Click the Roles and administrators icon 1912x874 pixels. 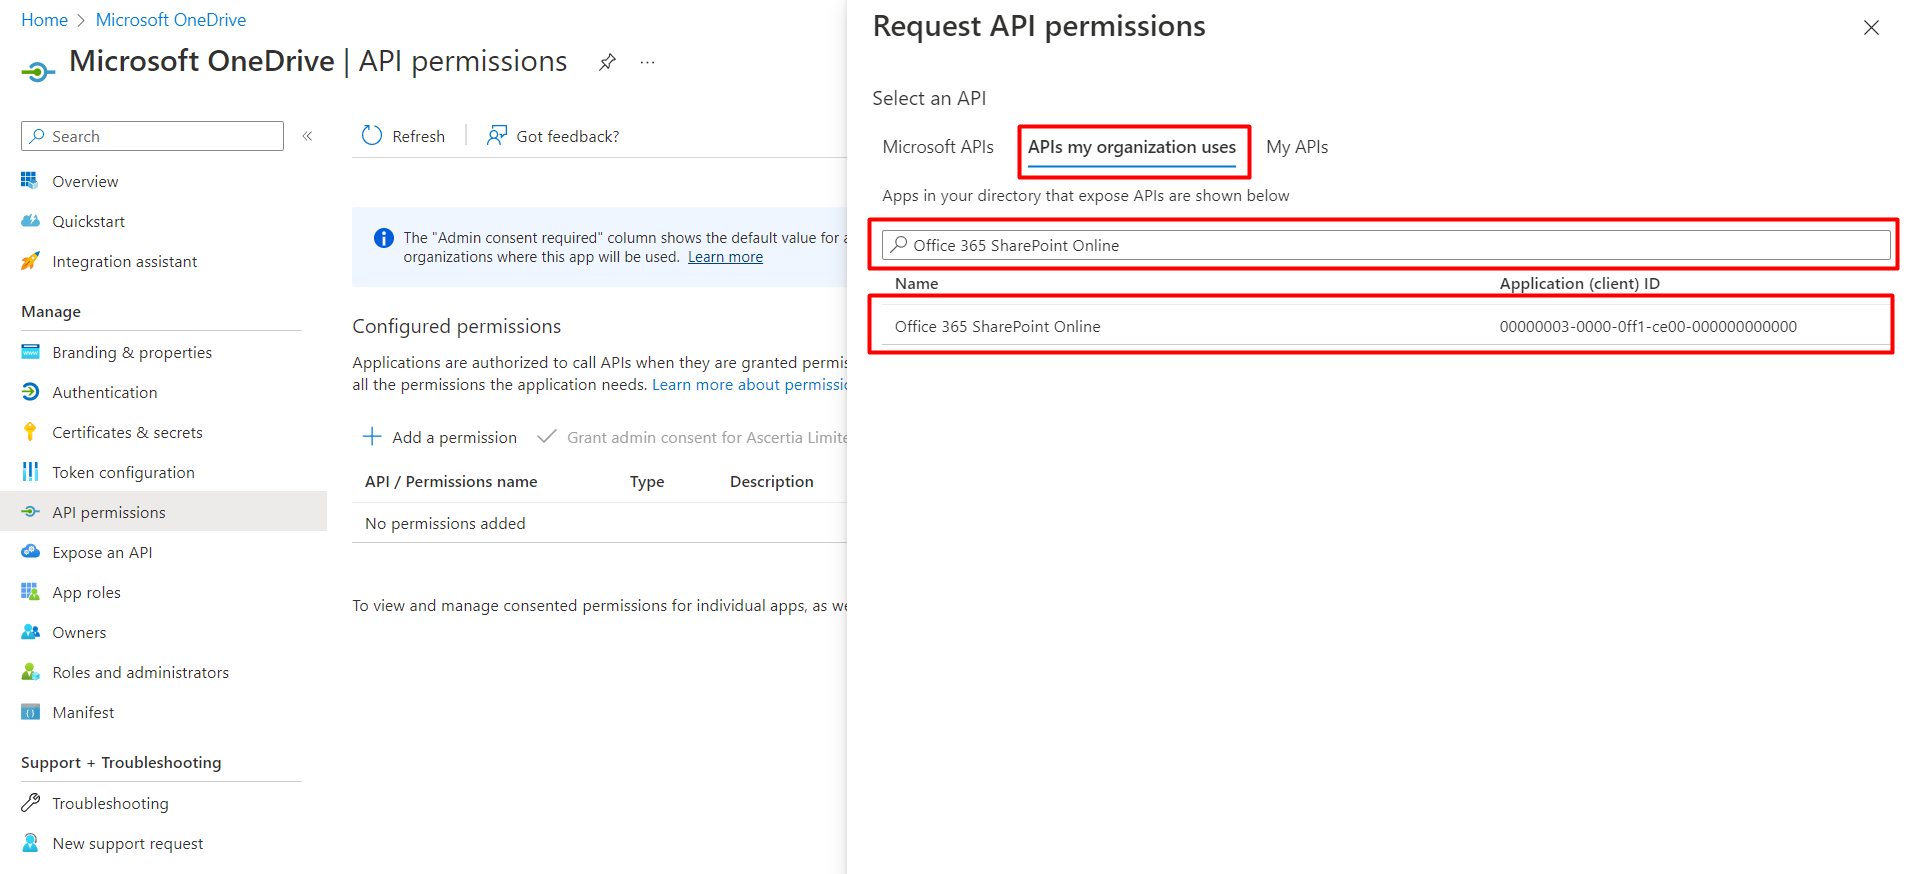click(x=30, y=672)
